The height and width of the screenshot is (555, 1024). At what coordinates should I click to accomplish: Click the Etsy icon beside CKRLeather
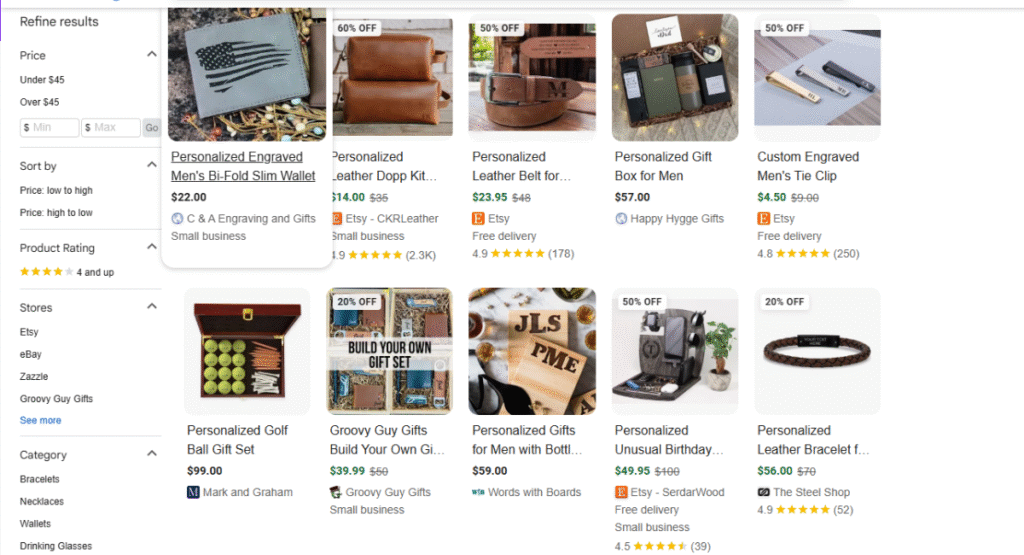[x=336, y=218]
